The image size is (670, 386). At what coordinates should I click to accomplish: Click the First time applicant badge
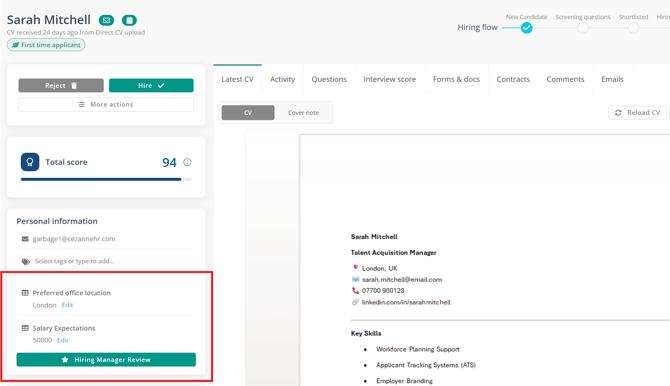46,45
